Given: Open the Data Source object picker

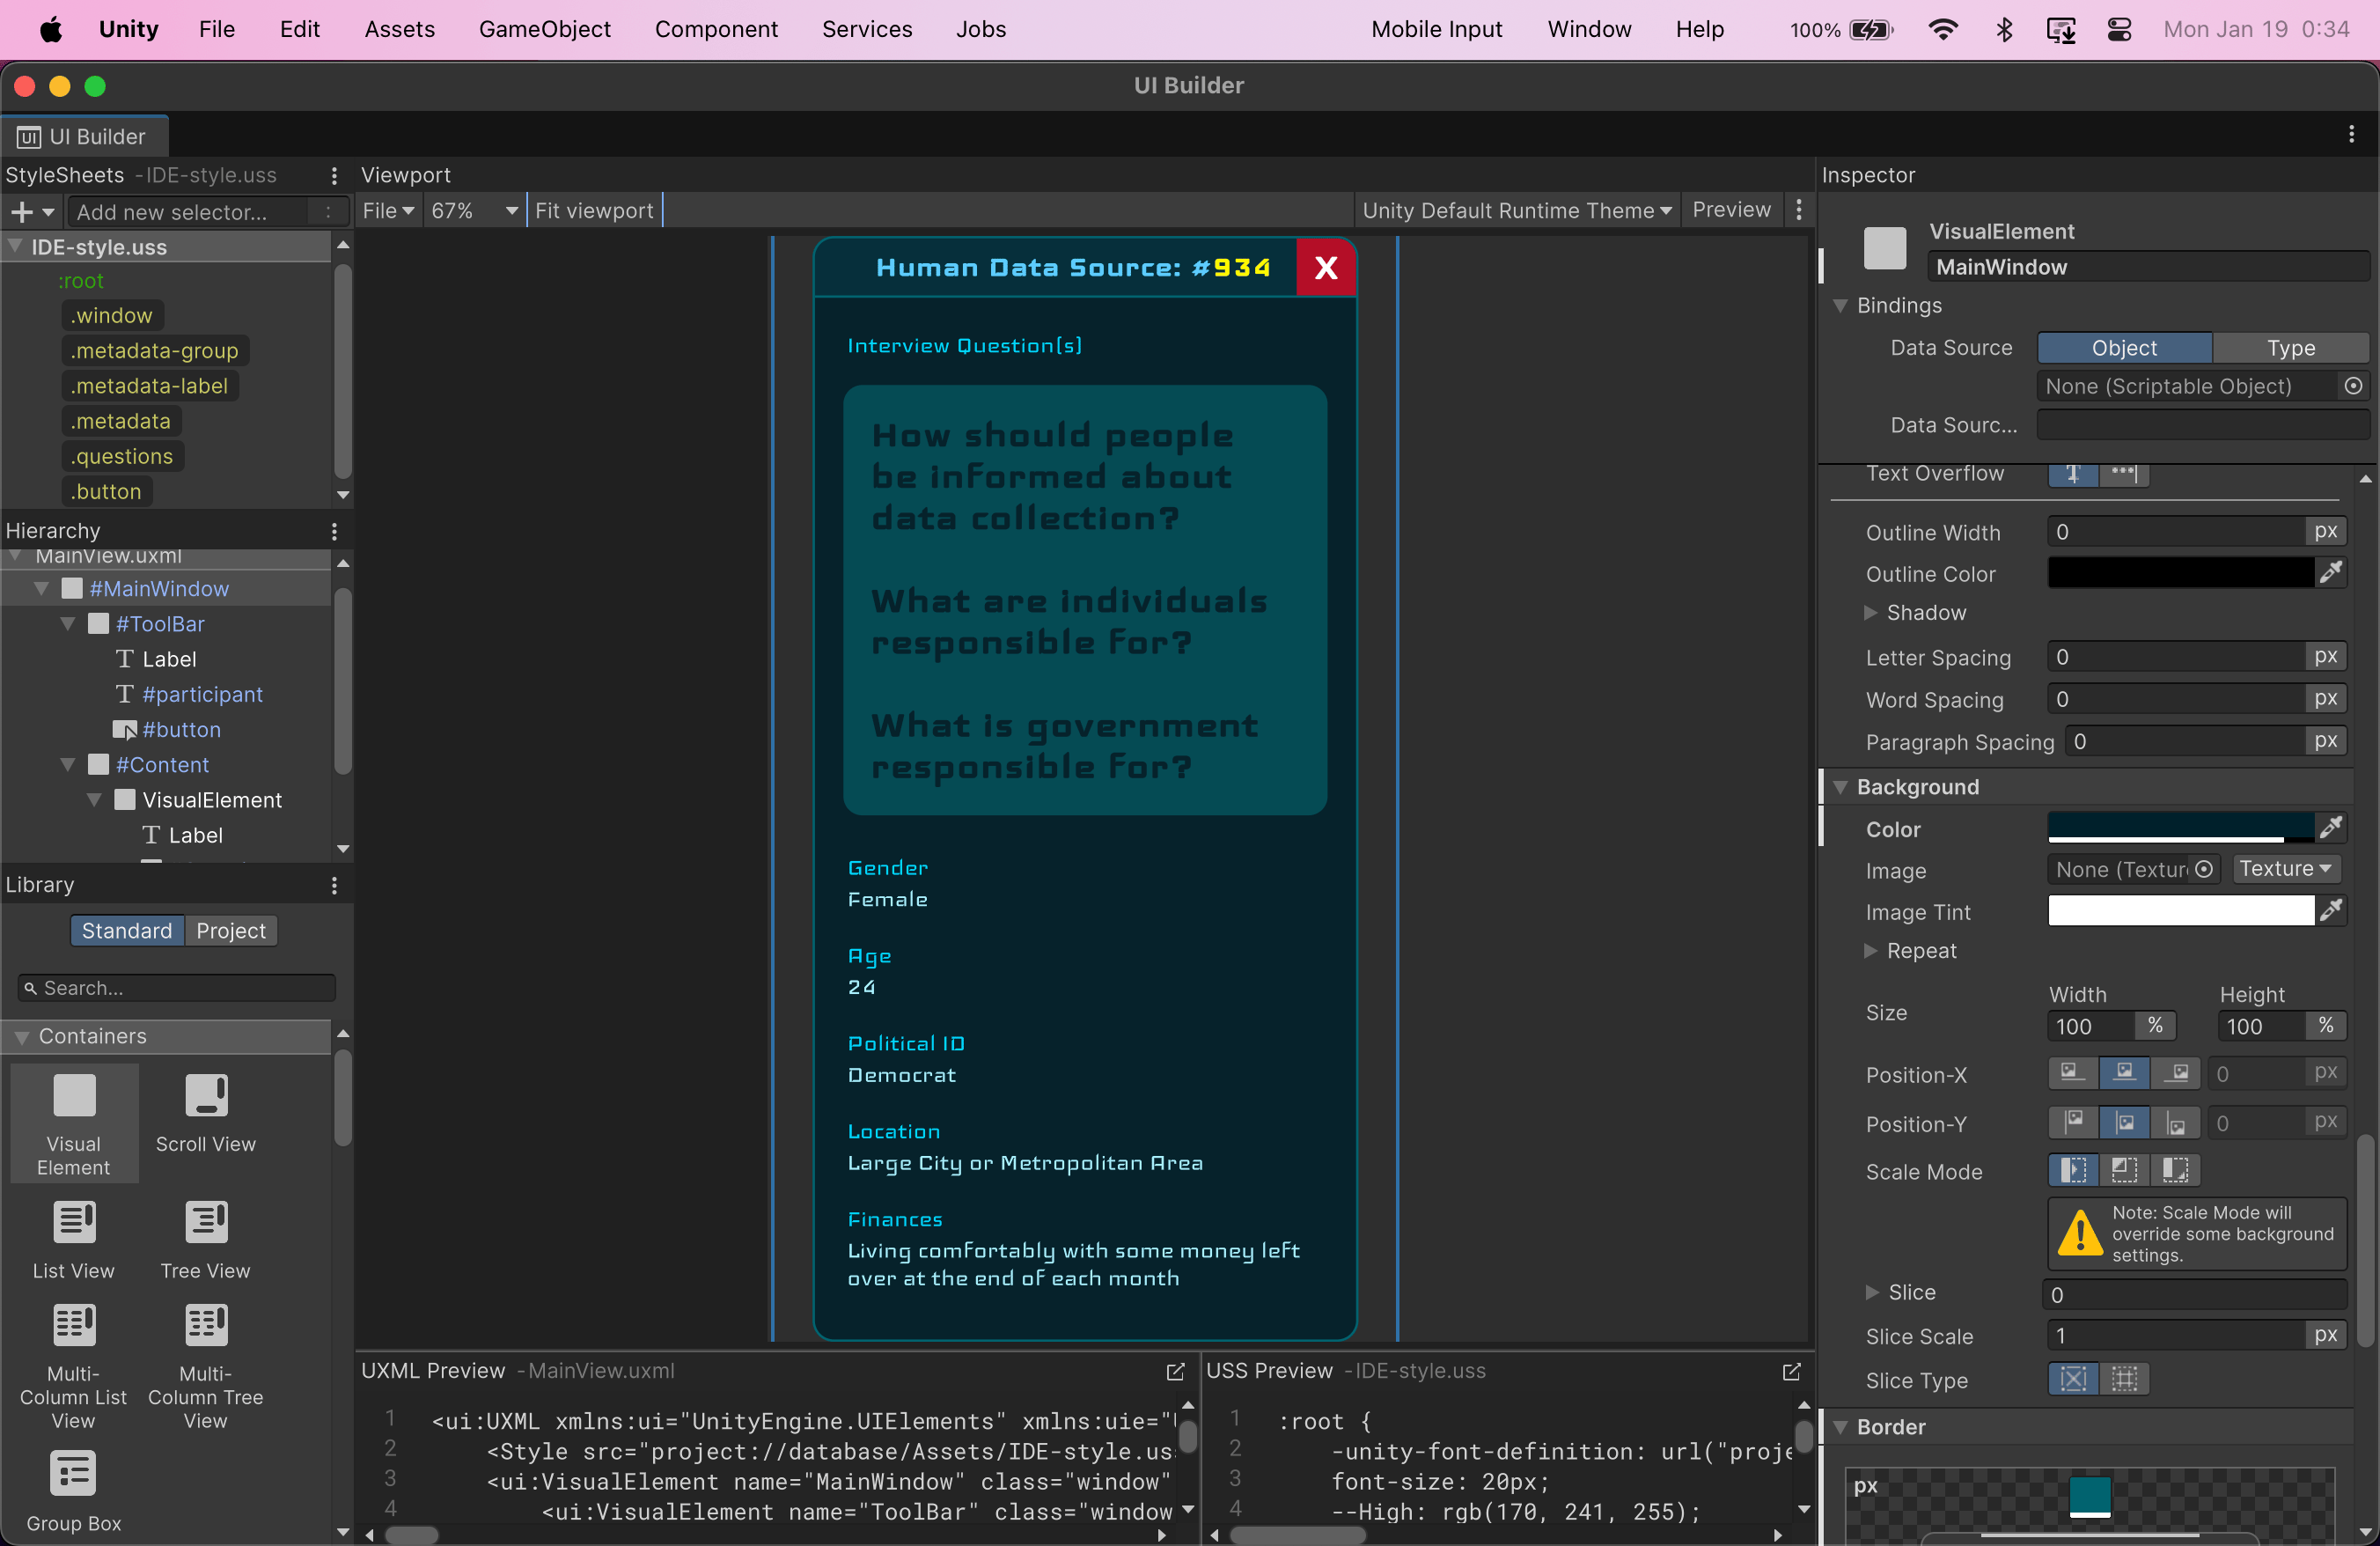Looking at the screenshot, I should [x=2353, y=387].
